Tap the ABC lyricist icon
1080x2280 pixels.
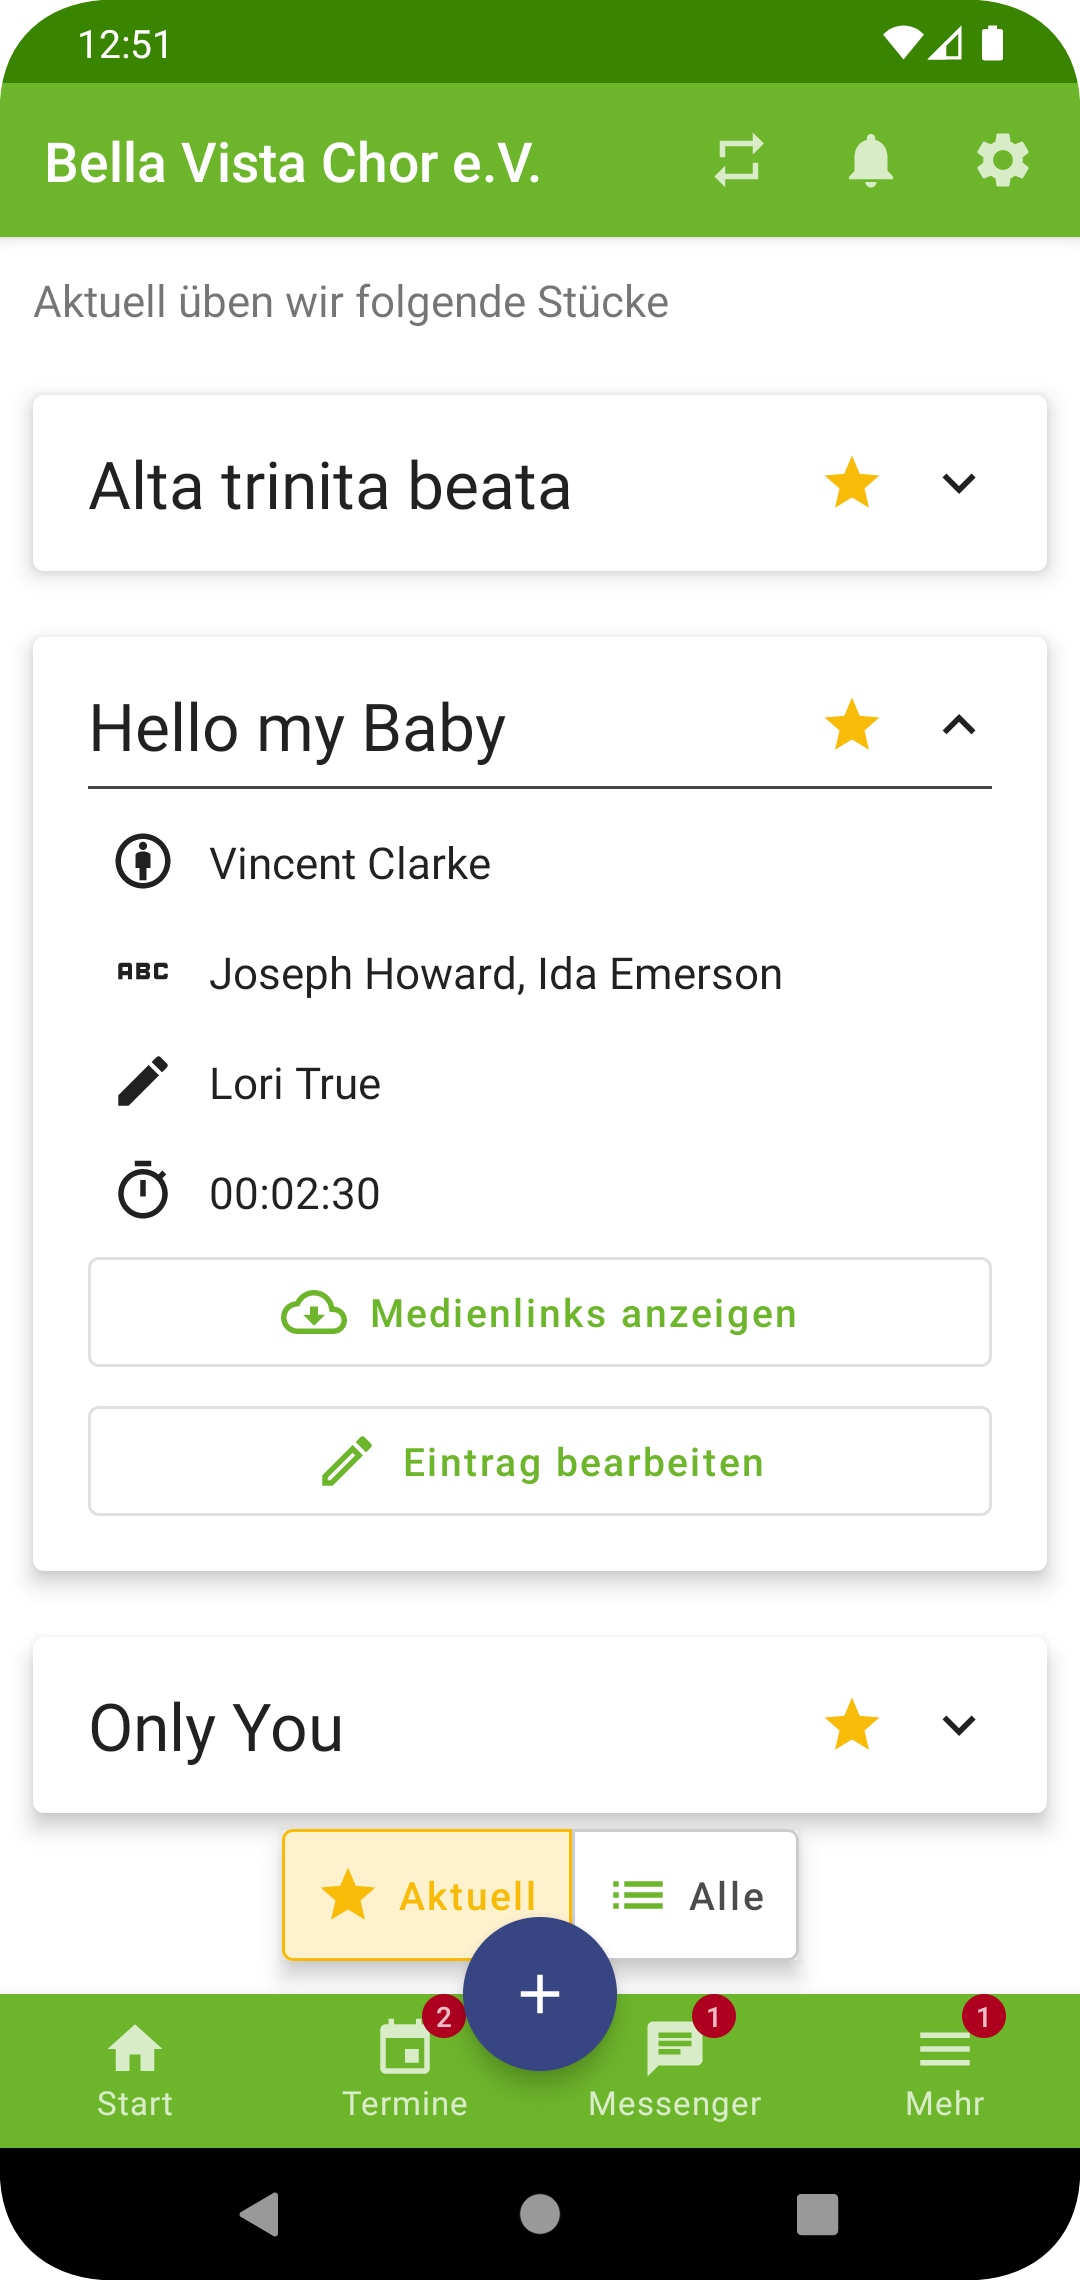click(x=143, y=971)
